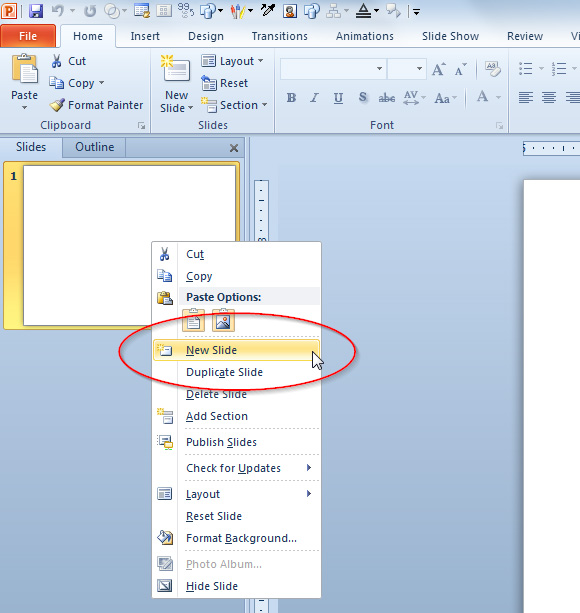Switch to the Insert ribbon tab
The image size is (580, 613).
tap(145, 36)
